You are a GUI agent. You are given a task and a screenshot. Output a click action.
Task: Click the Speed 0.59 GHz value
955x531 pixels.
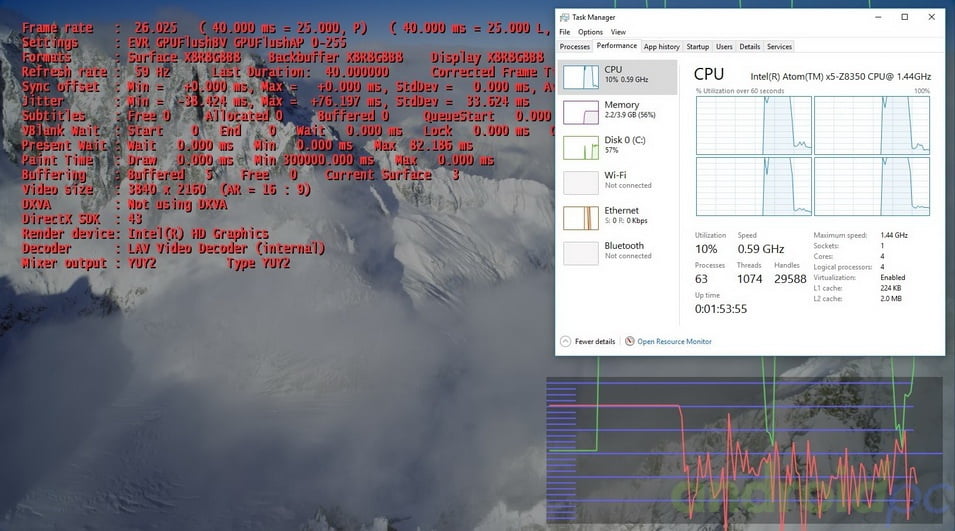[x=761, y=249]
